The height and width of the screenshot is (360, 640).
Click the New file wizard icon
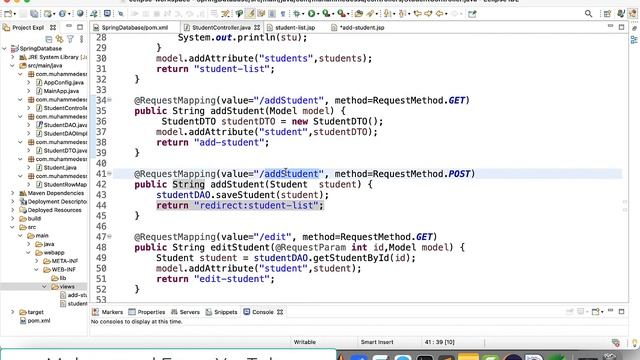7,13
